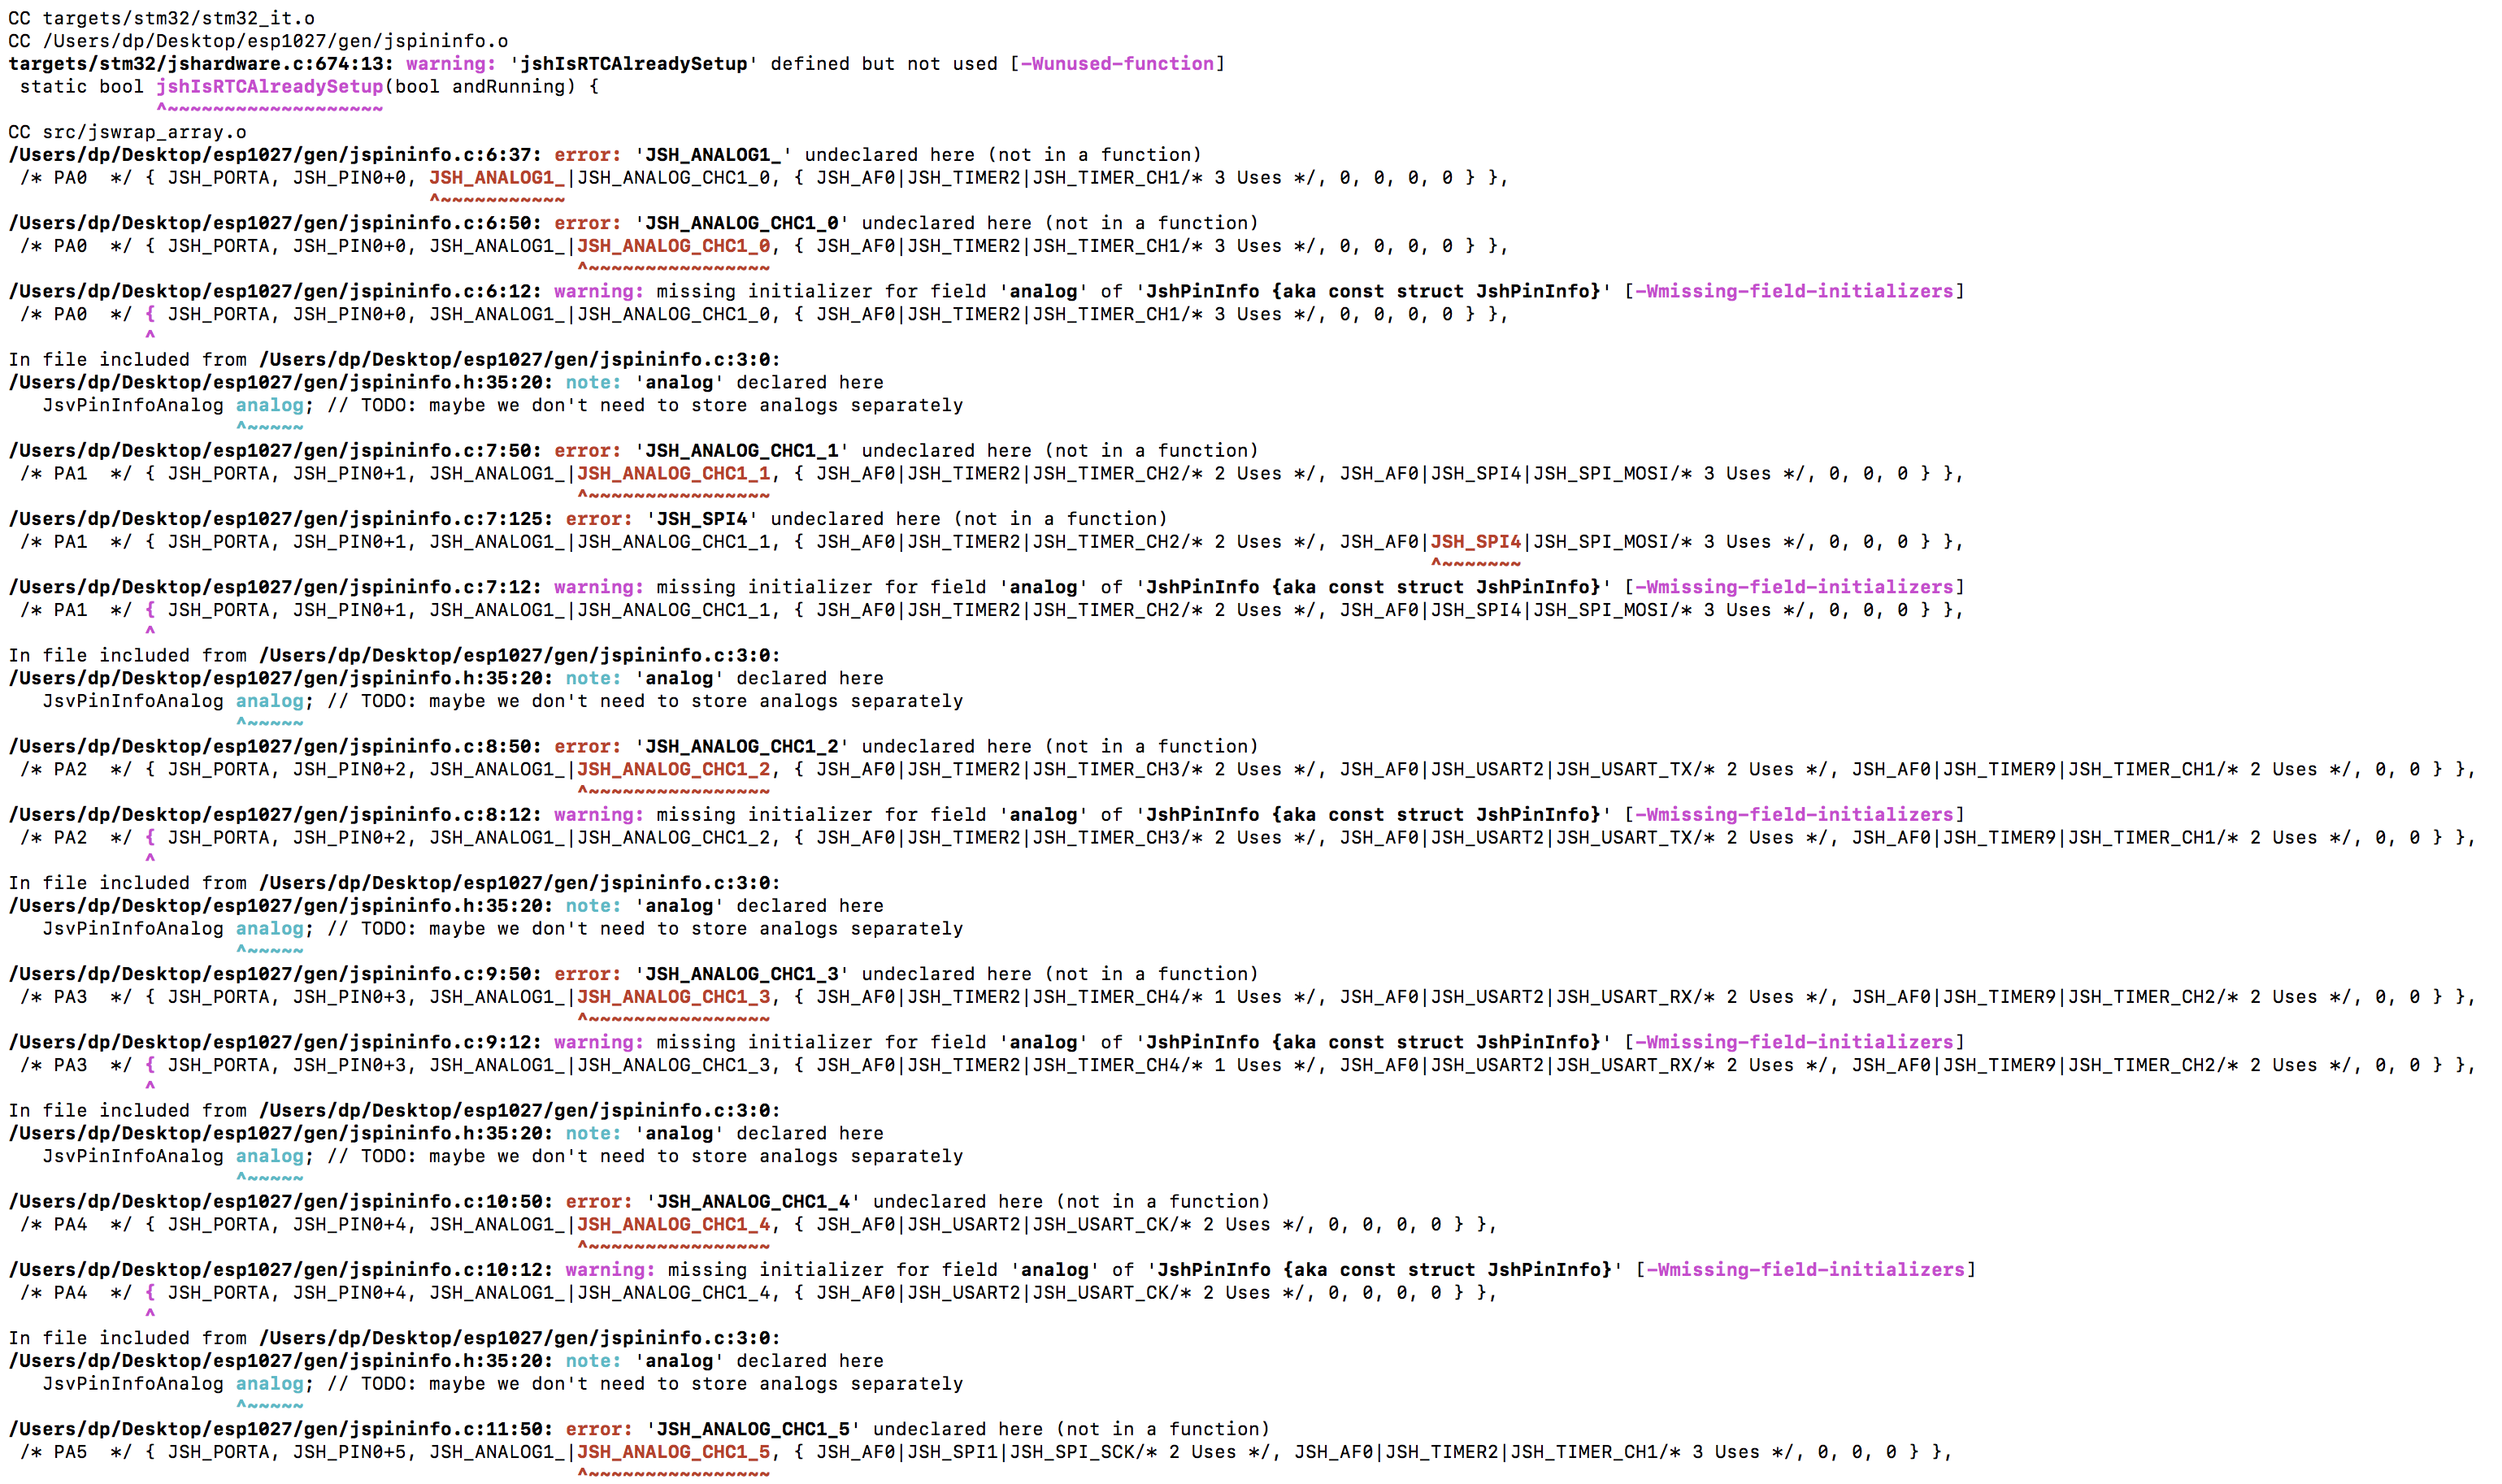Screen dimensions: 2502x1484
Task: Click red highlighted 'JSH_ANALOG_CHC1_0' token
Action: 673,246
